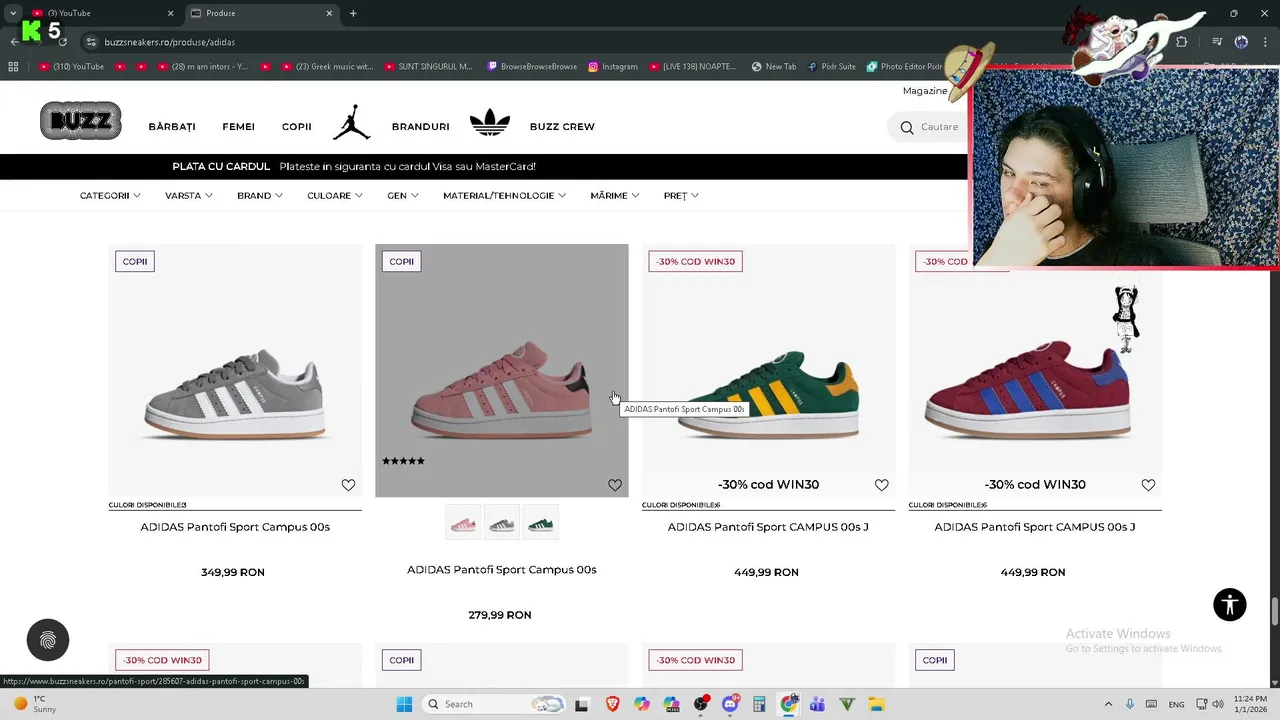Open the COPII menu
The height and width of the screenshot is (720, 1280).
coord(297,127)
